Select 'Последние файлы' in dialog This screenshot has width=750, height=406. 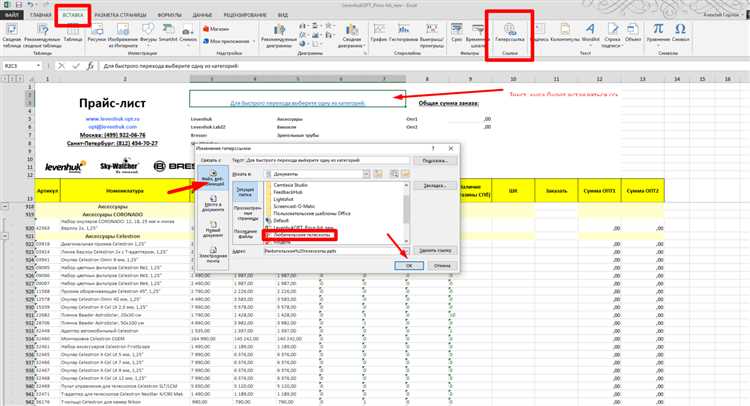(245, 233)
